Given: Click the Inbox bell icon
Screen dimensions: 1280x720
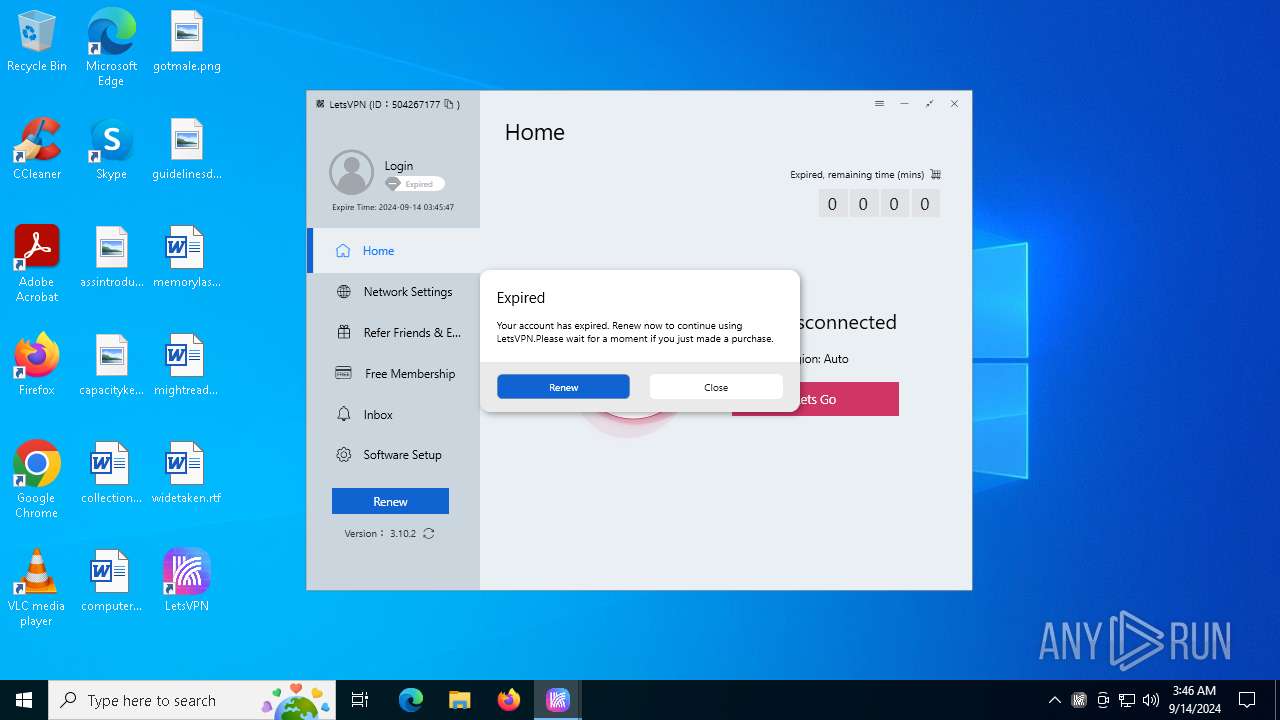Looking at the screenshot, I should tap(344, 414).
